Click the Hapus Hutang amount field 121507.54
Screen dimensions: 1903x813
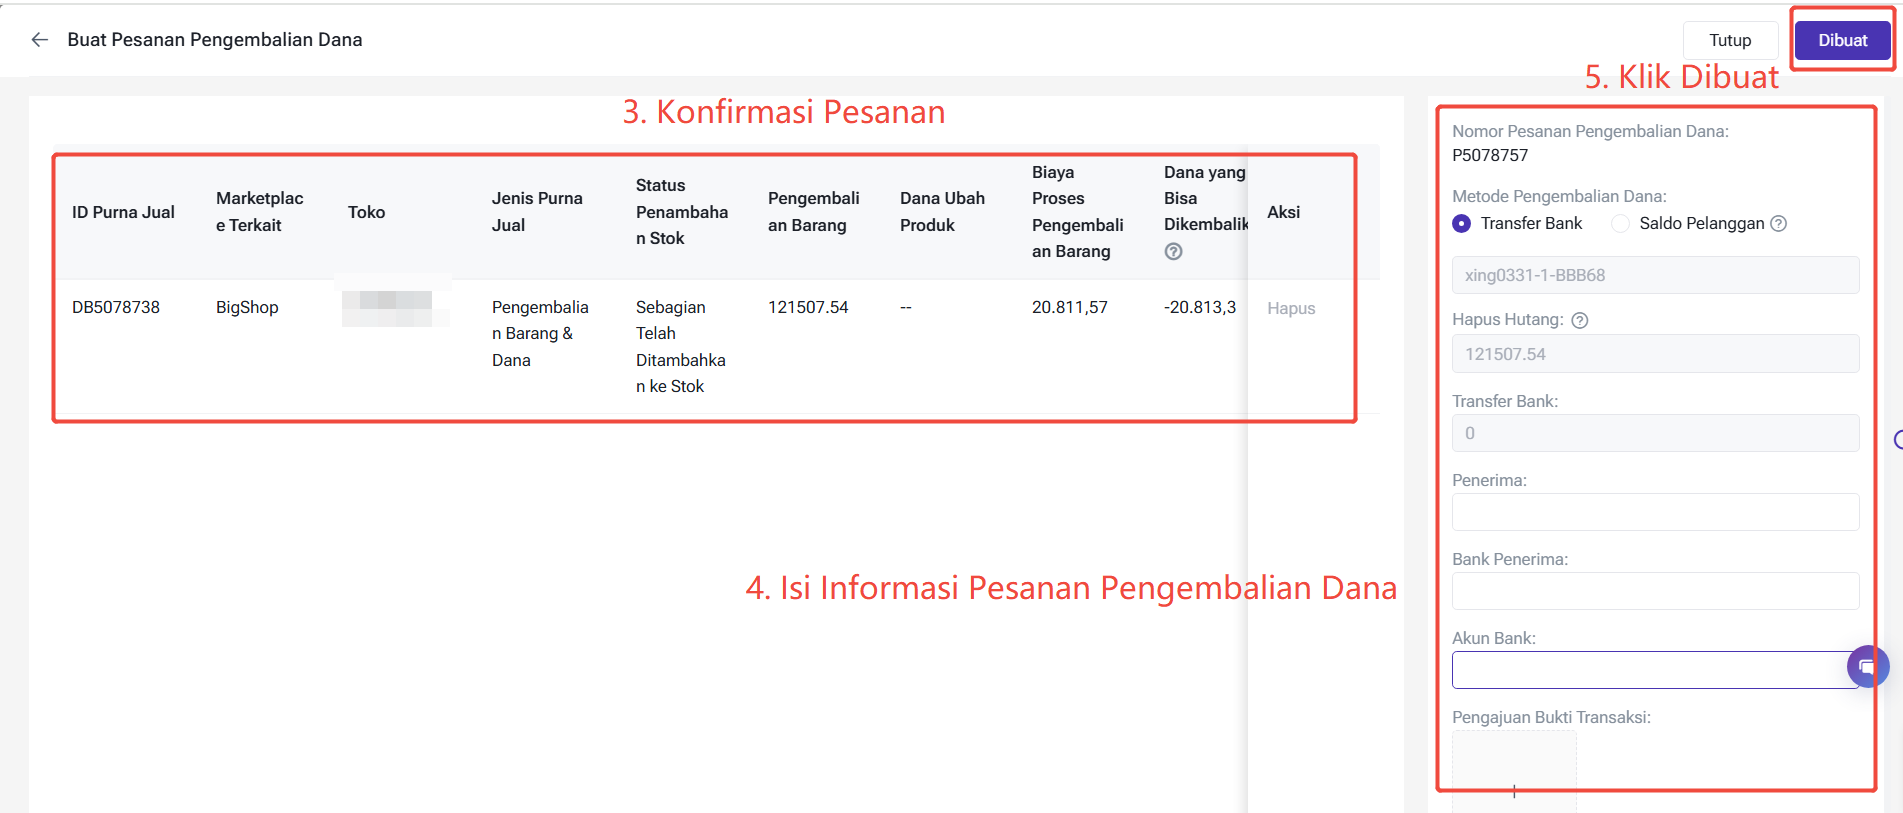coord(1655,354)
